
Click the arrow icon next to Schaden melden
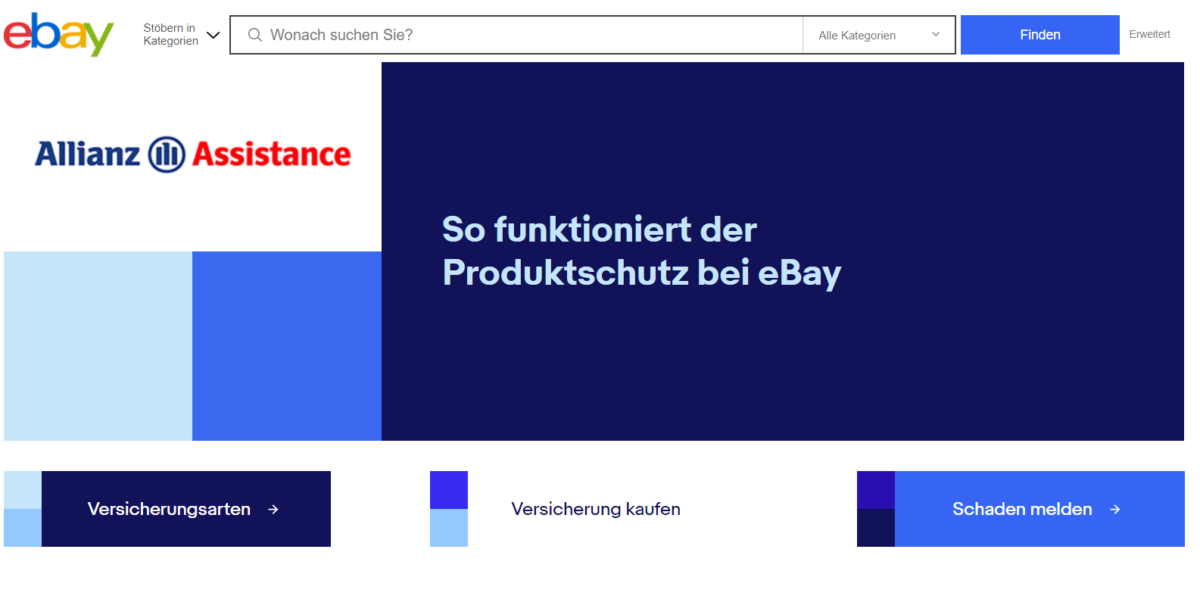pos(1115,509)
